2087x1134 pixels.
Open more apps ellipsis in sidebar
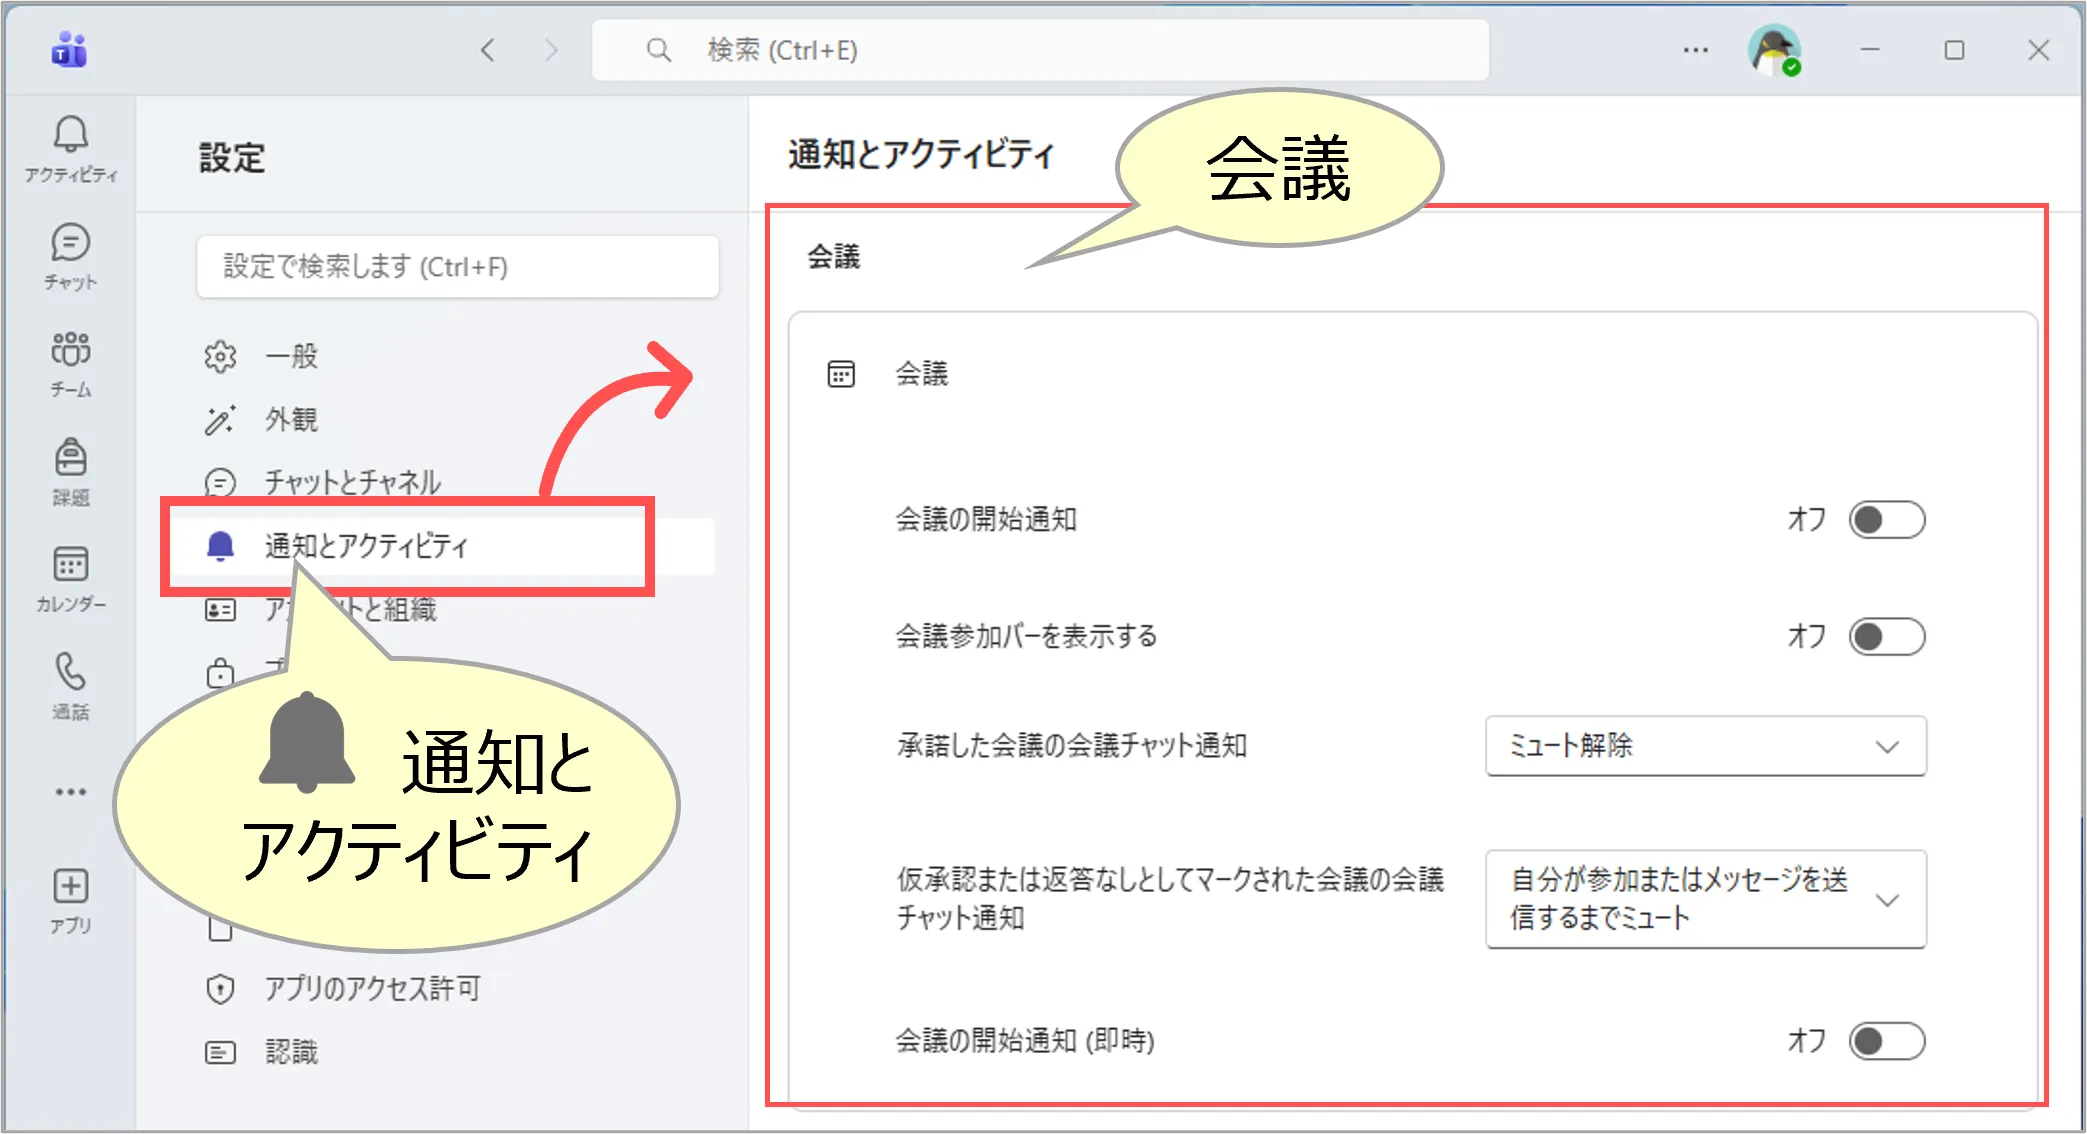click(x=70, y=792)
